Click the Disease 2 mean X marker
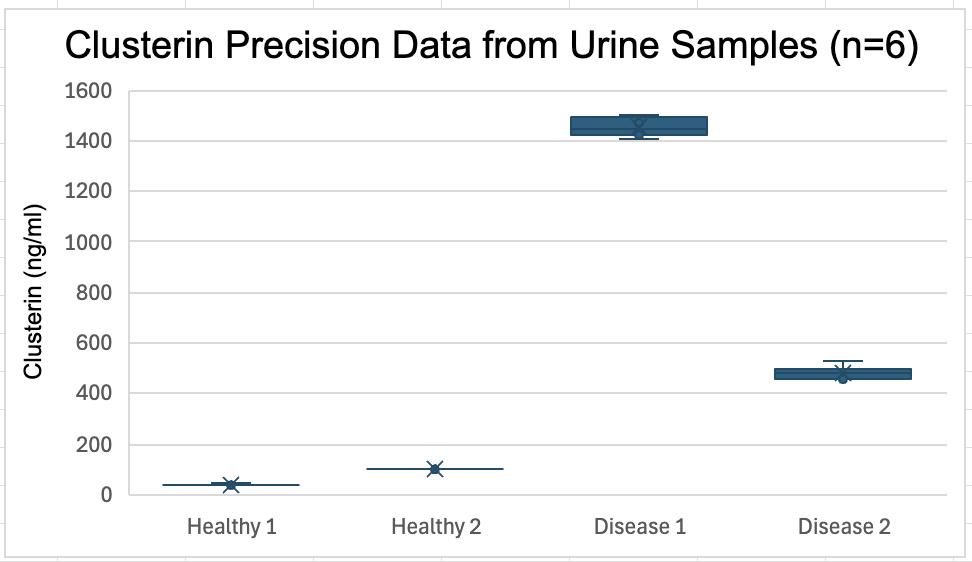This screenshot has width=972, height=562. [843, 373]
